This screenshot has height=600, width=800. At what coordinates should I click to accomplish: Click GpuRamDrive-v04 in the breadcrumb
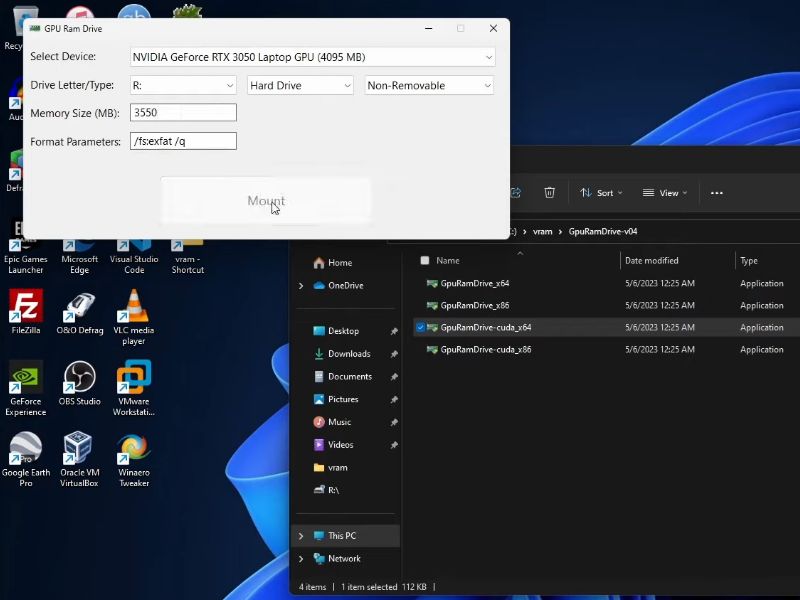point(603,232)
